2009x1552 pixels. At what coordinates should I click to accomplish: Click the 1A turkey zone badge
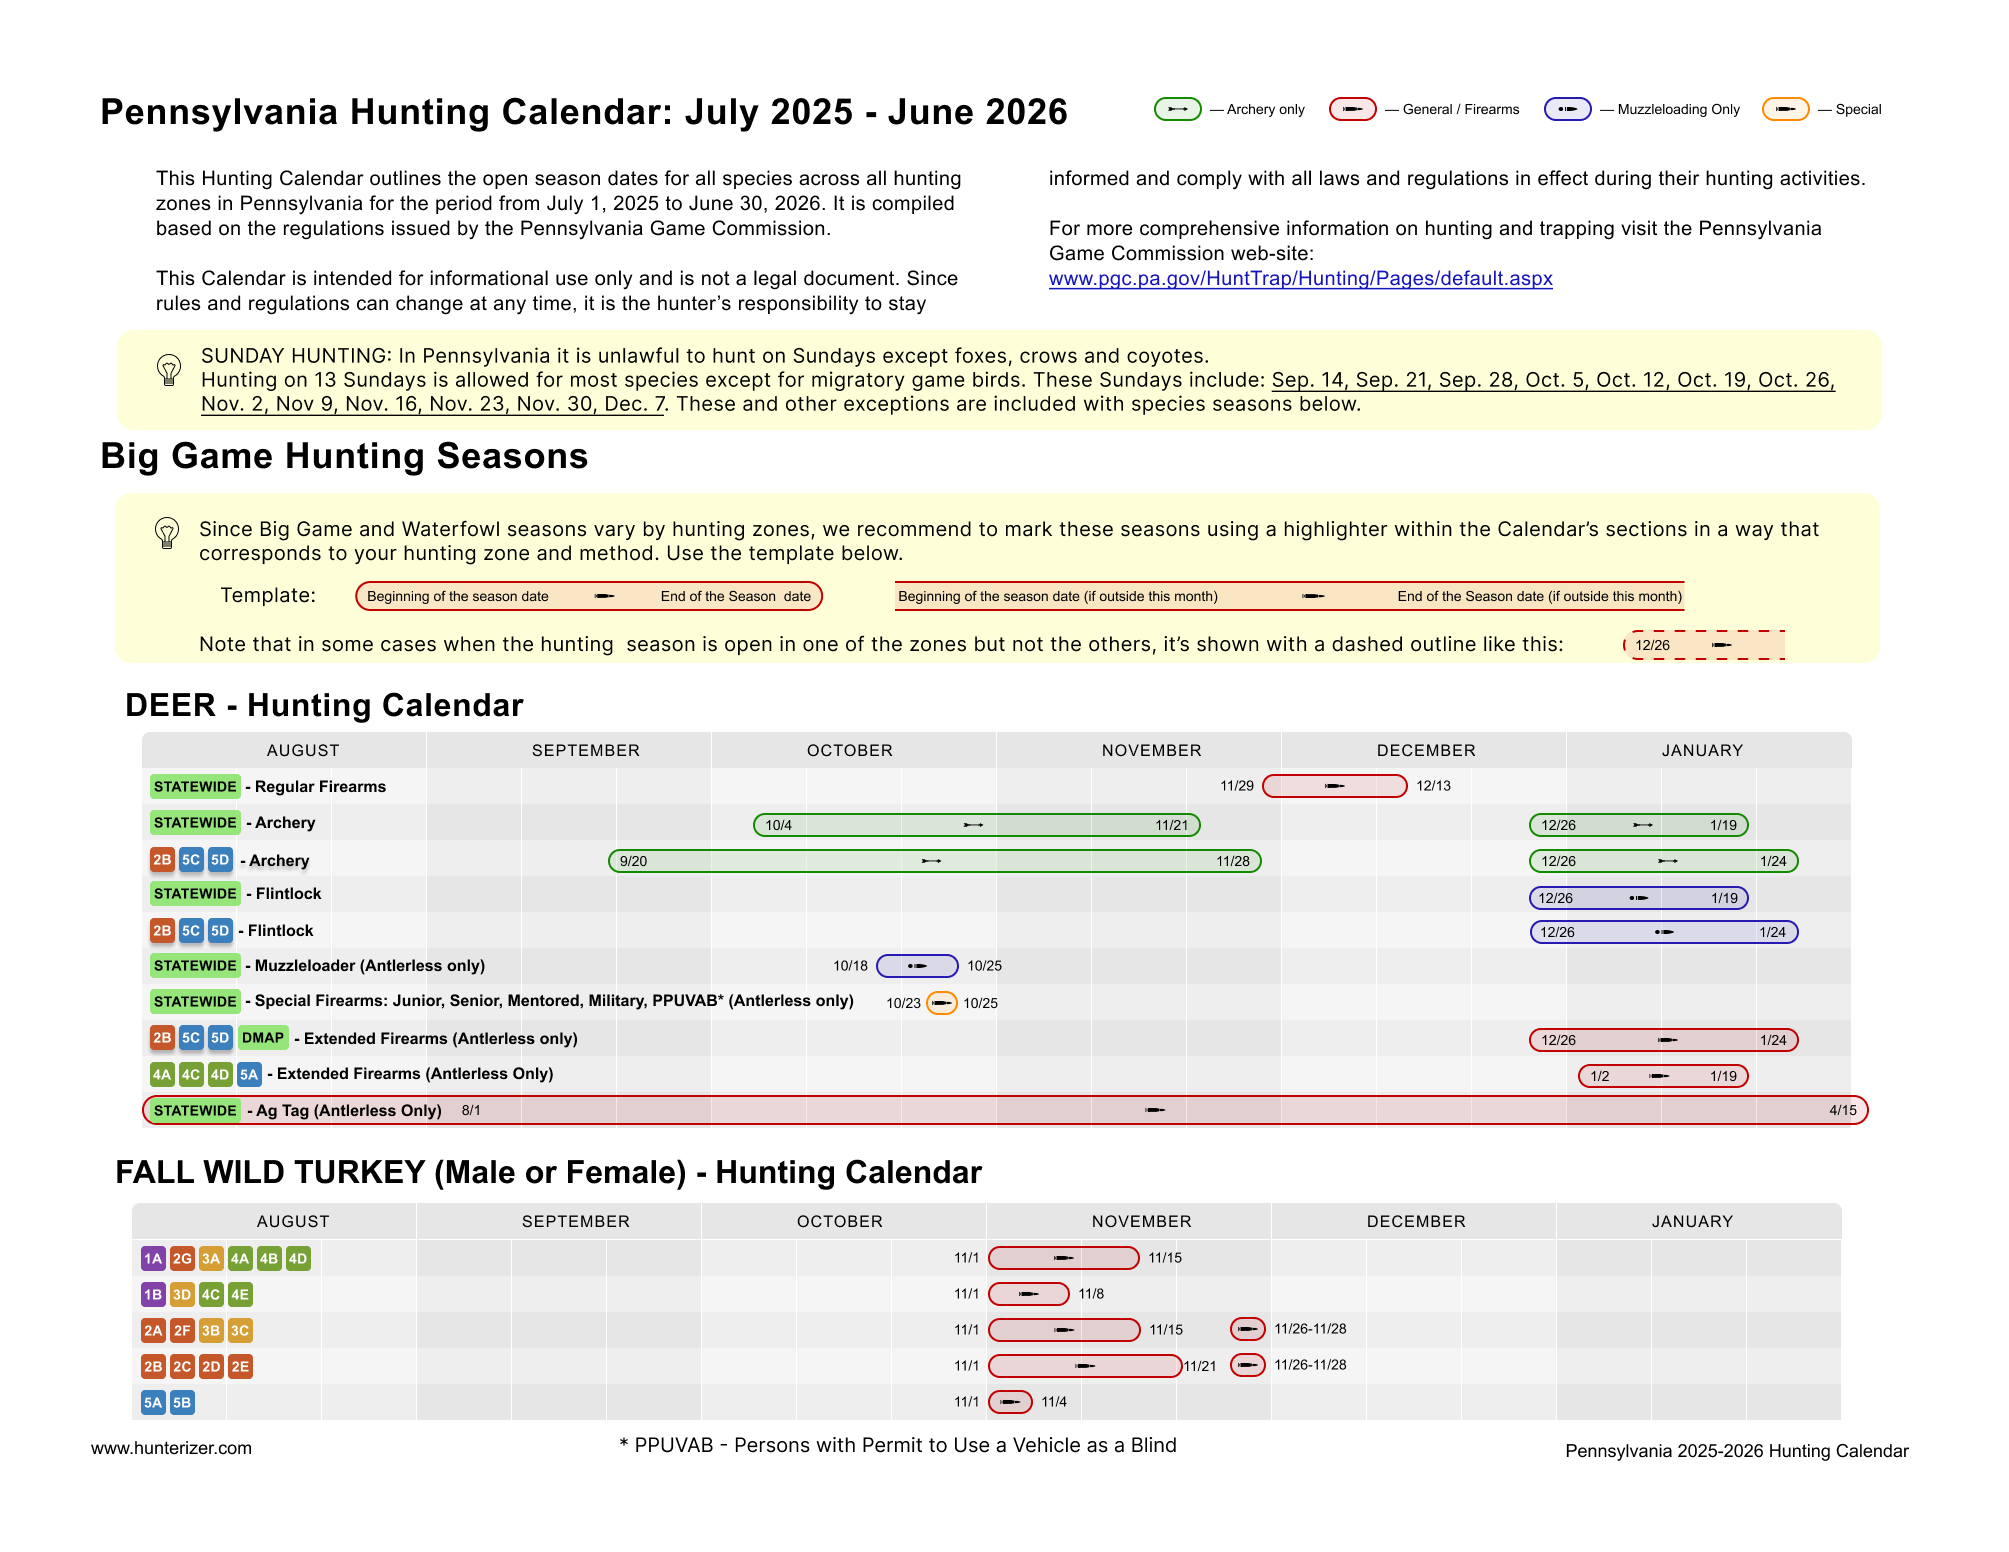tap(153, 1259)
